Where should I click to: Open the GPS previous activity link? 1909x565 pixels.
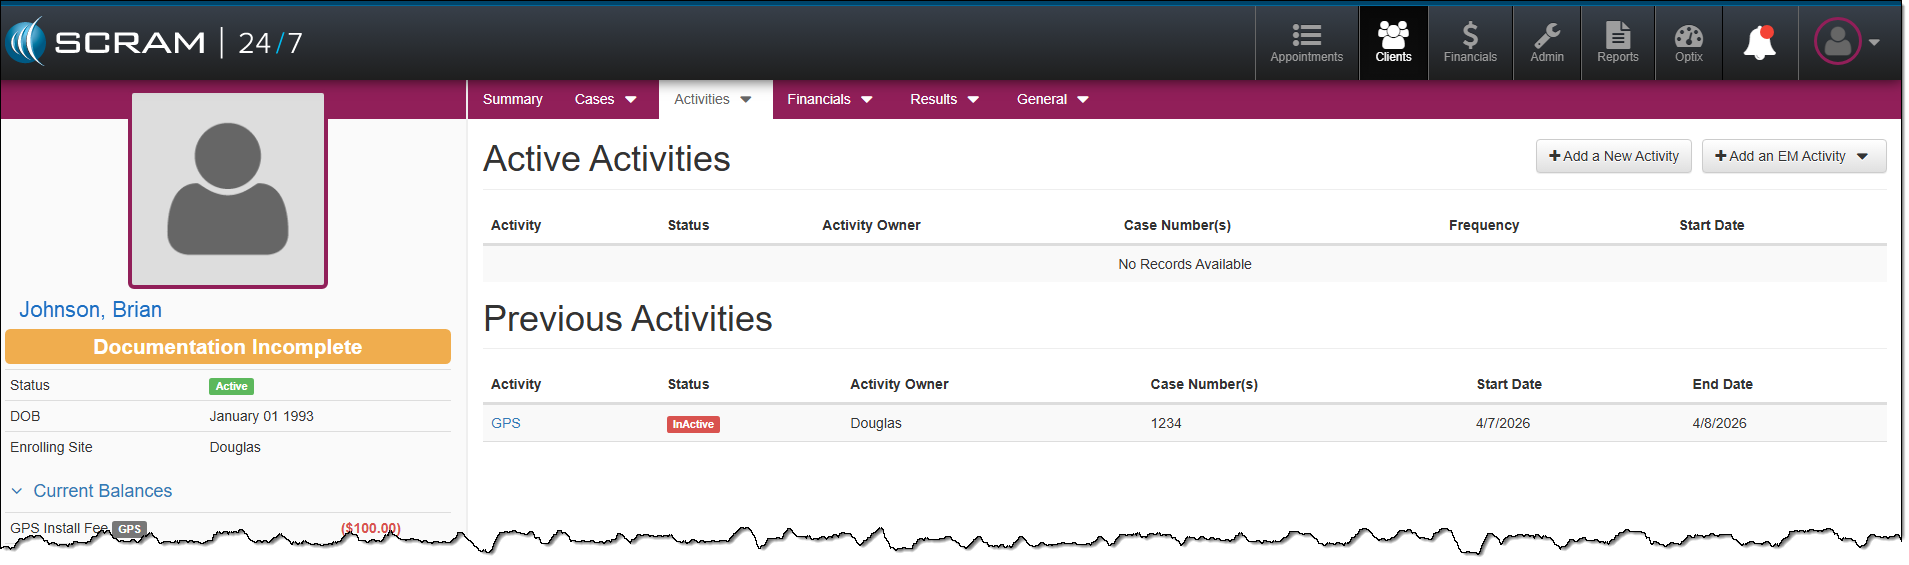(x=505, y=423)
